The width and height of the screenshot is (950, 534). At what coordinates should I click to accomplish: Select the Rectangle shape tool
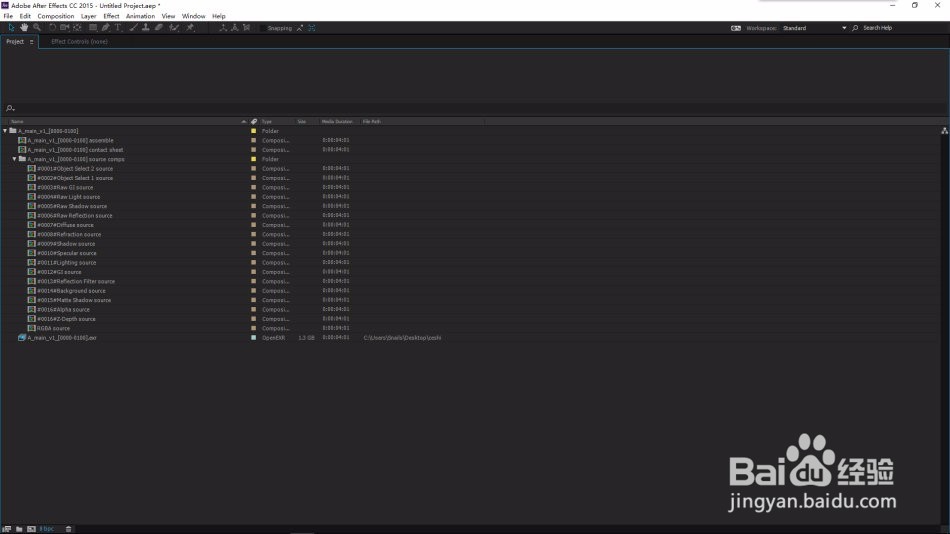click(93, 28)
